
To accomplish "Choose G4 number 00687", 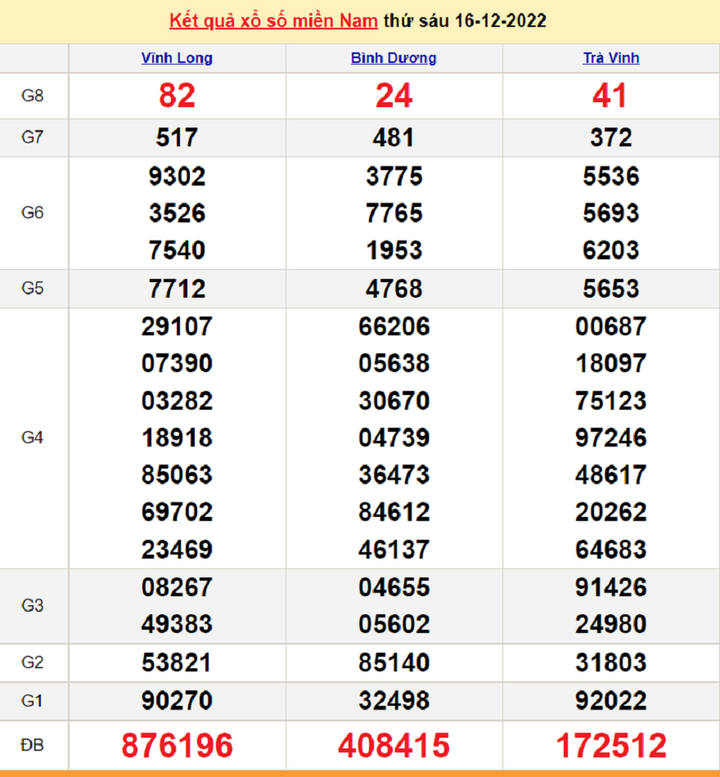I will tap(611, 327).
